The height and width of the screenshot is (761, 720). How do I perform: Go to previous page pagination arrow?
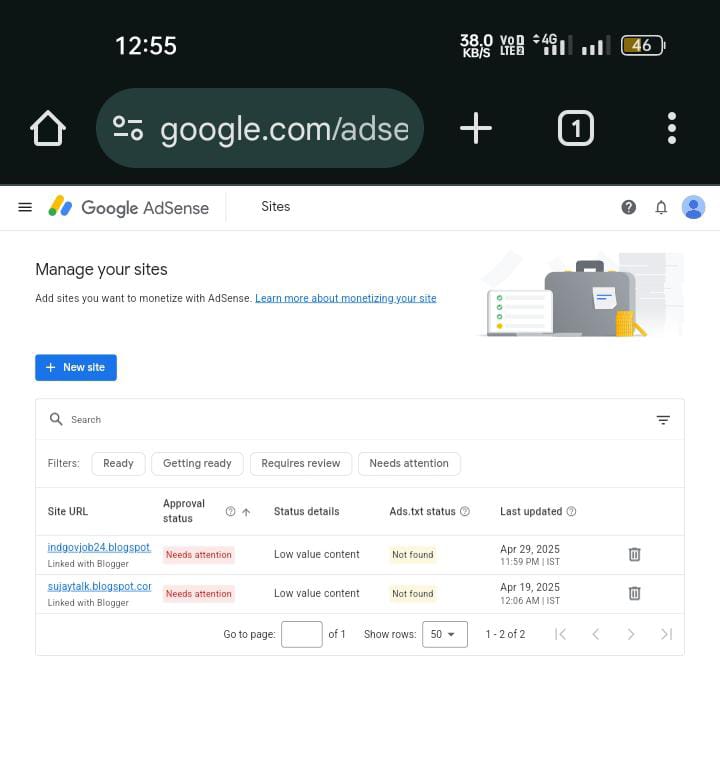[596, 634]
